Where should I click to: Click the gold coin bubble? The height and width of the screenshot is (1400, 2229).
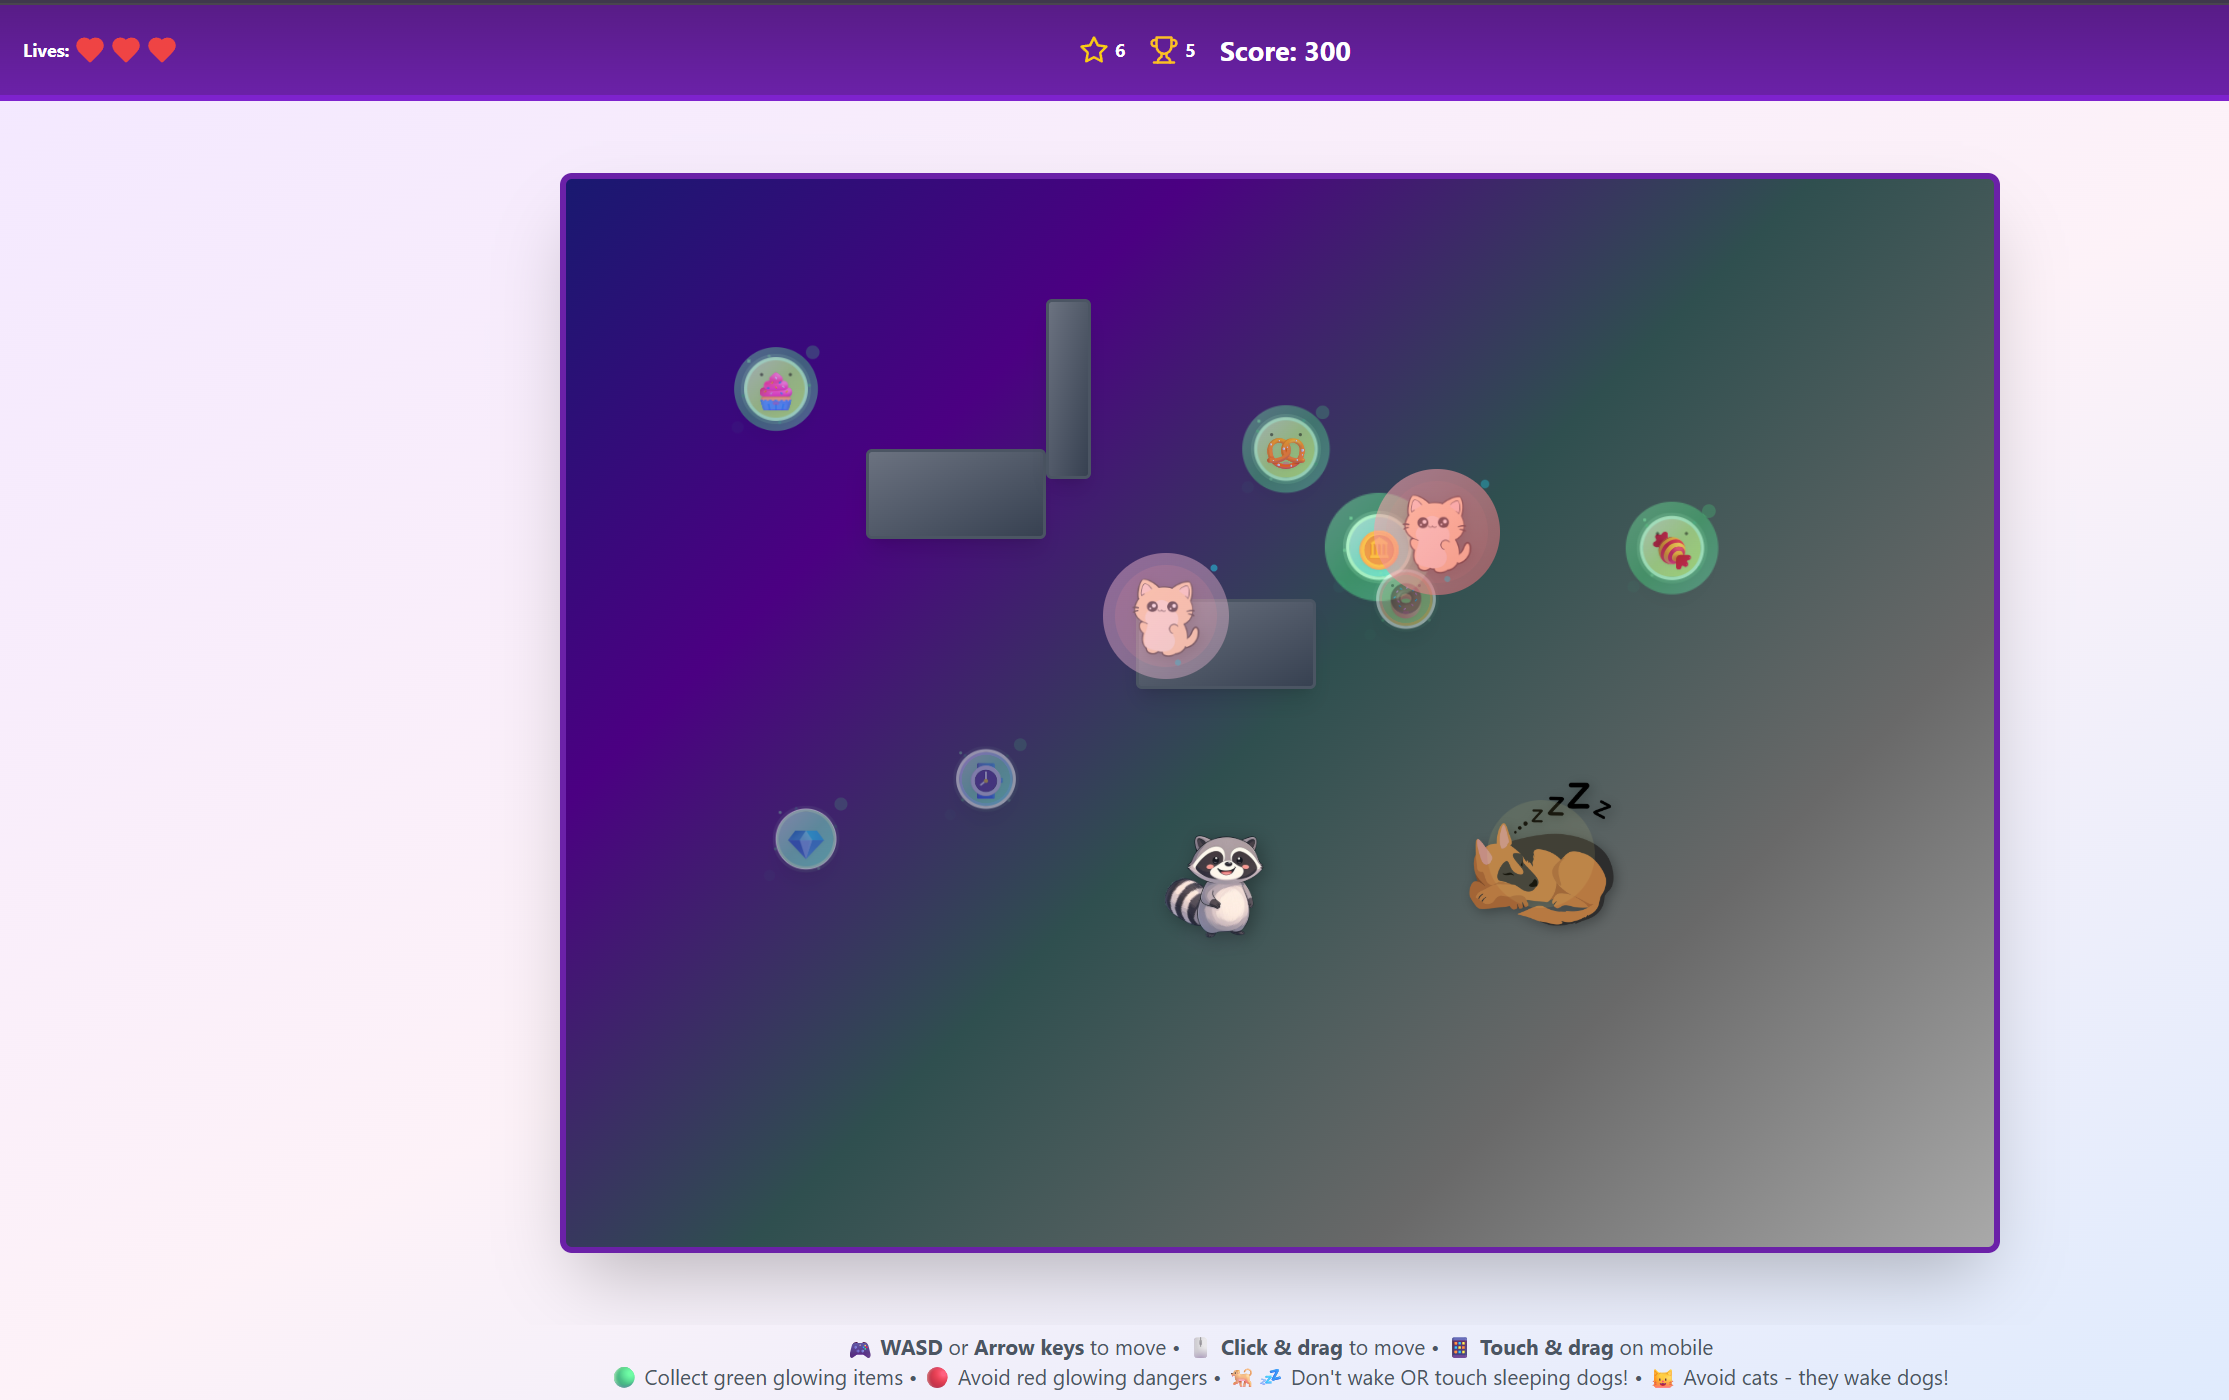click(1370, 549)
